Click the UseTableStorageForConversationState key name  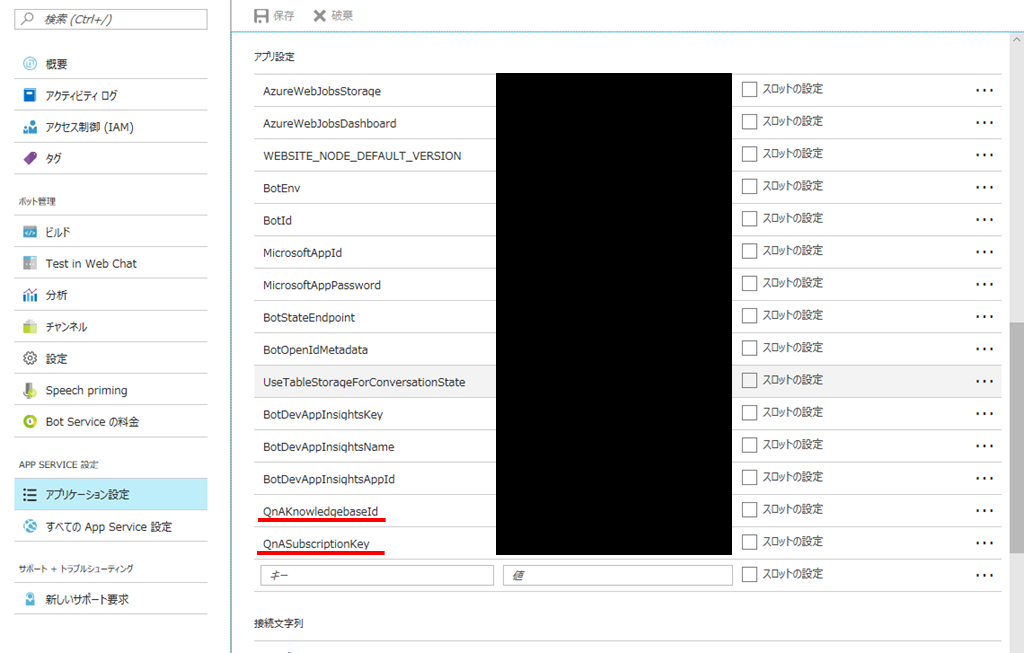[364, 382]
